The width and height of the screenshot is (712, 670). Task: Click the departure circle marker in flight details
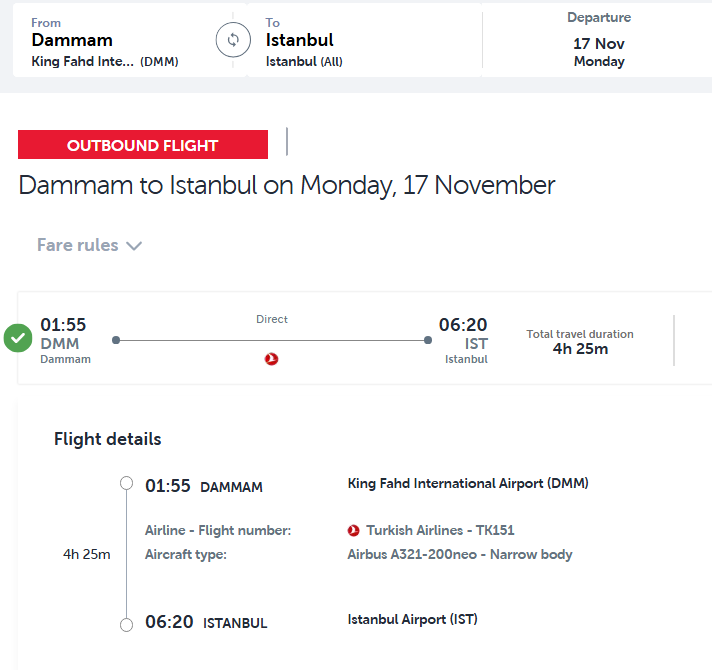coord(126,484)
